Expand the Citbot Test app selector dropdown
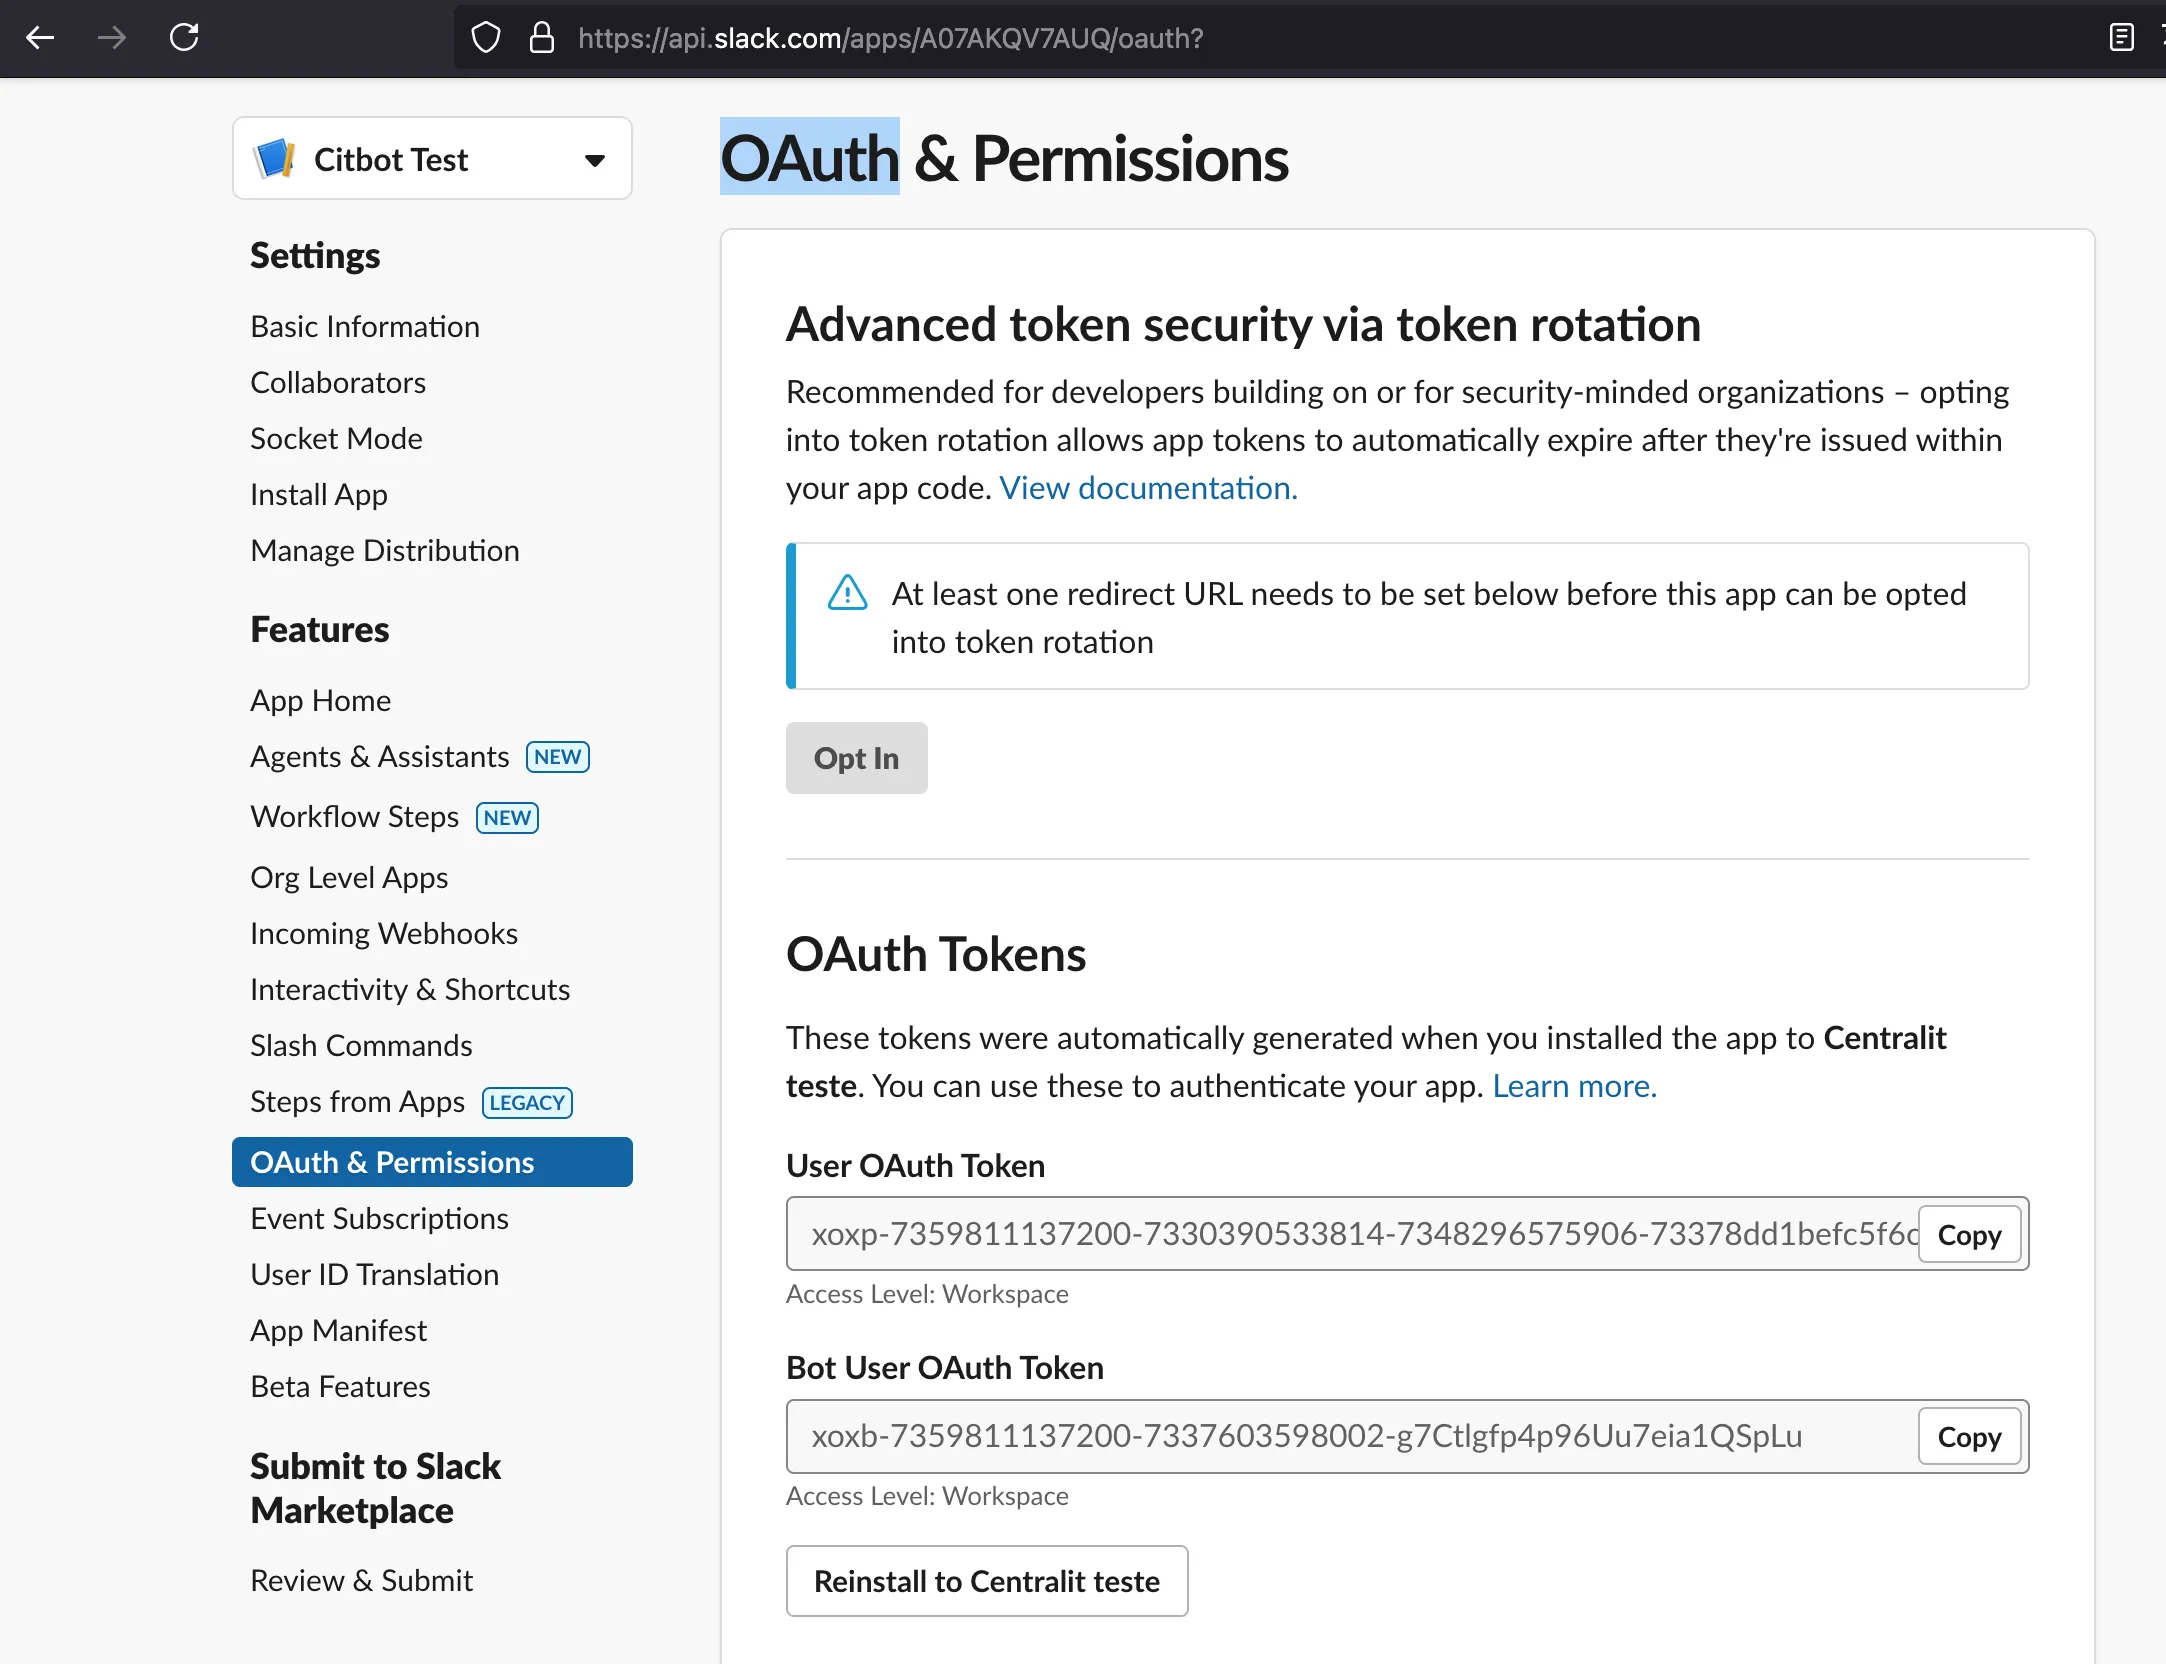This screenshot has height=1664, width=2166. 432,159
